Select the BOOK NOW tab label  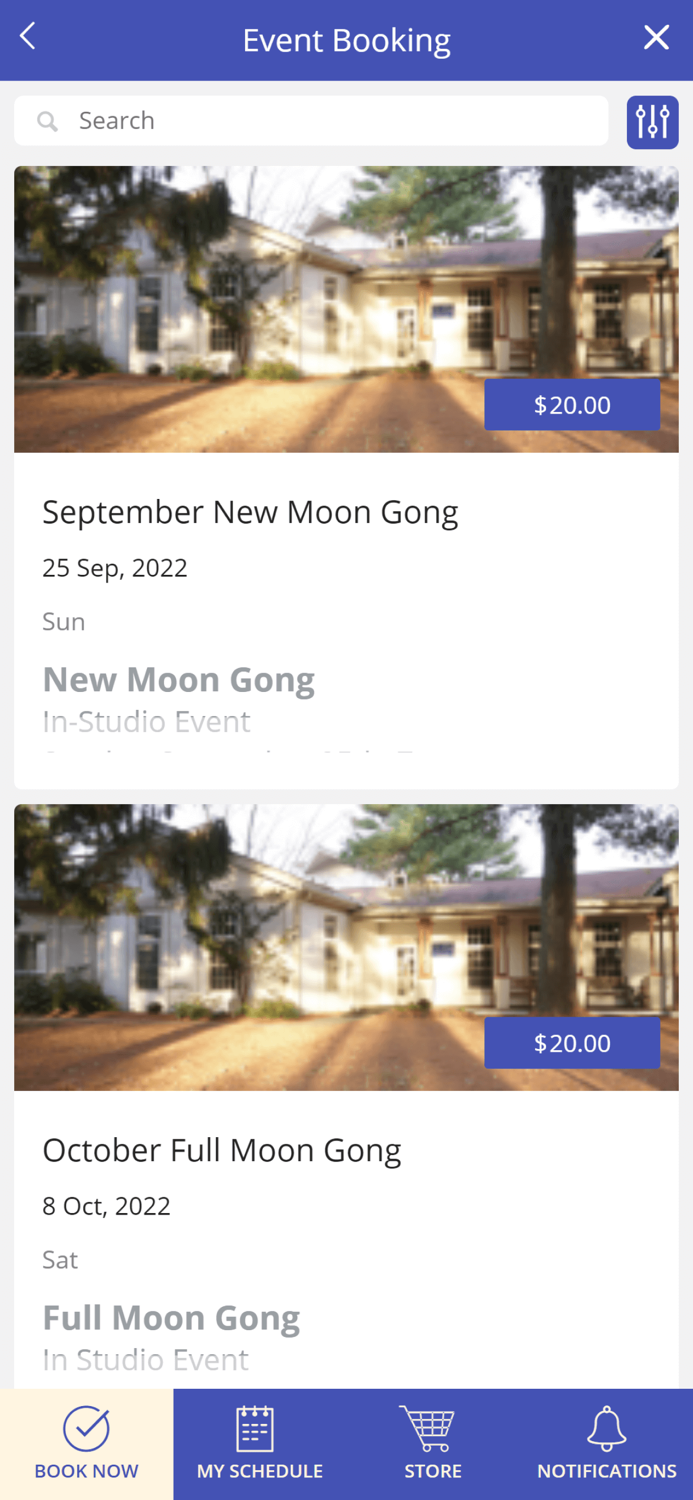tap(87, 1471)
